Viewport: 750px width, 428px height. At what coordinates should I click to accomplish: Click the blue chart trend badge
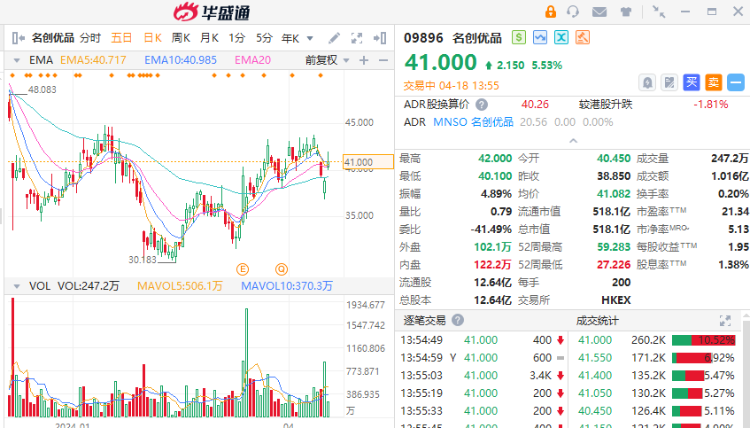coord(540,37)
